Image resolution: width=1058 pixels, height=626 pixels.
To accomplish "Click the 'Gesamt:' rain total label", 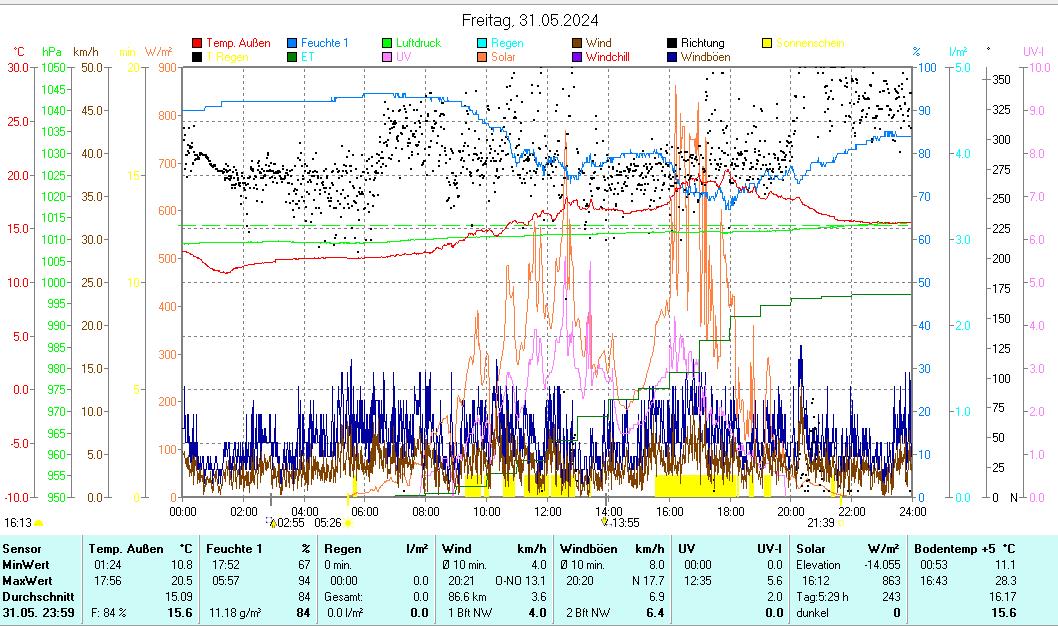I will pyautogui.click(x=343, y=597).
